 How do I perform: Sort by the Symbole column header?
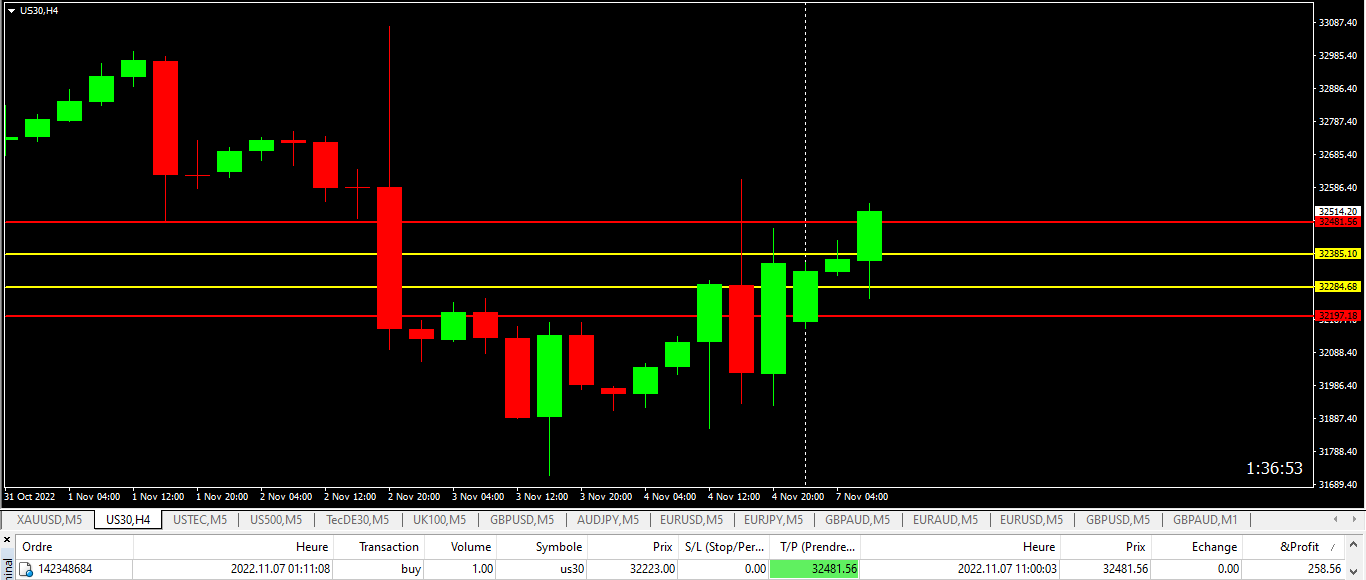point(542,547)
